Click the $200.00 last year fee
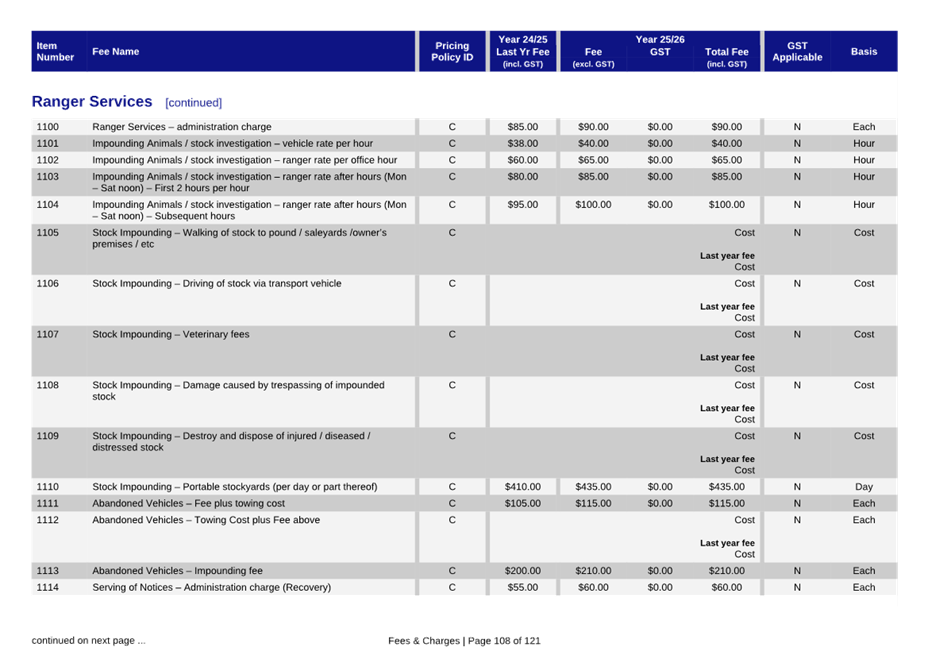Screen dimensions: 928x656 (523, 571)
